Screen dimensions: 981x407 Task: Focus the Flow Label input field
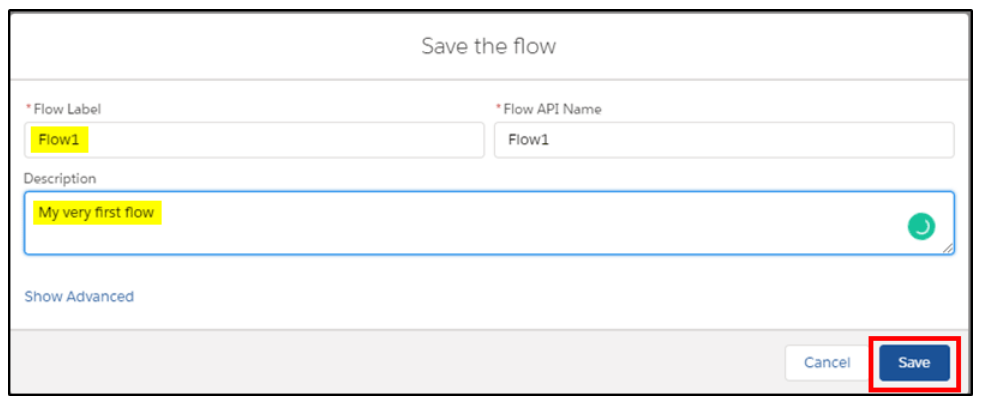(x=254, y=140)
